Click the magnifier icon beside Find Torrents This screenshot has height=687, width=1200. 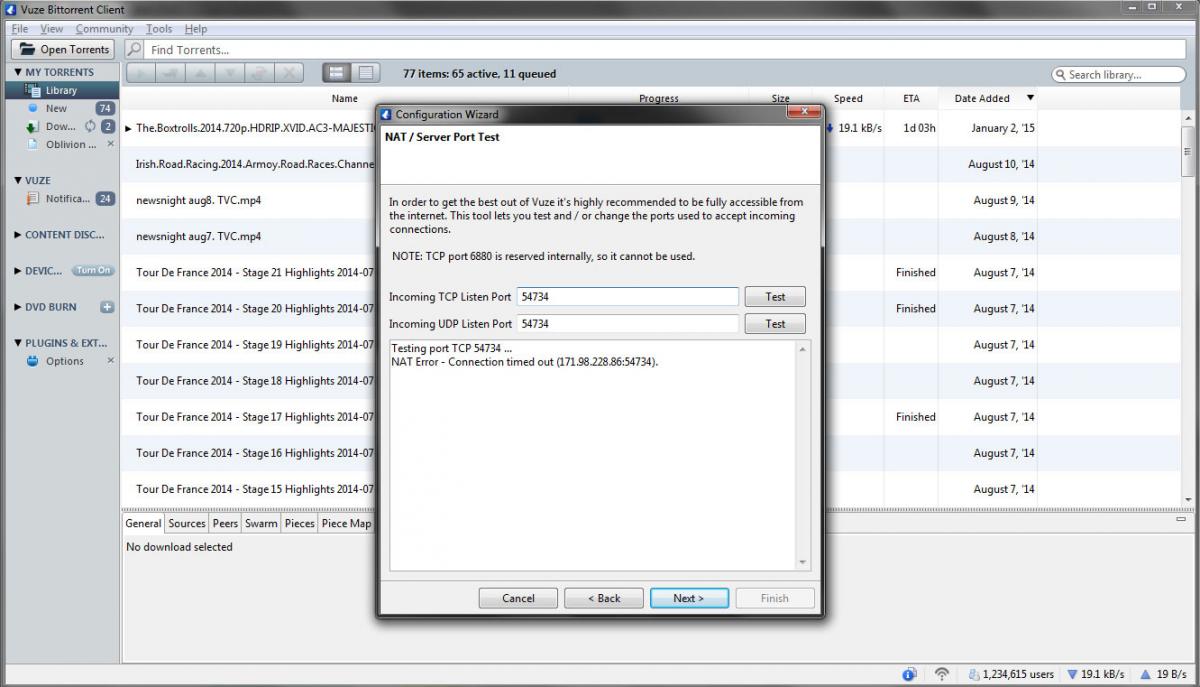click(x=134, y=49)
